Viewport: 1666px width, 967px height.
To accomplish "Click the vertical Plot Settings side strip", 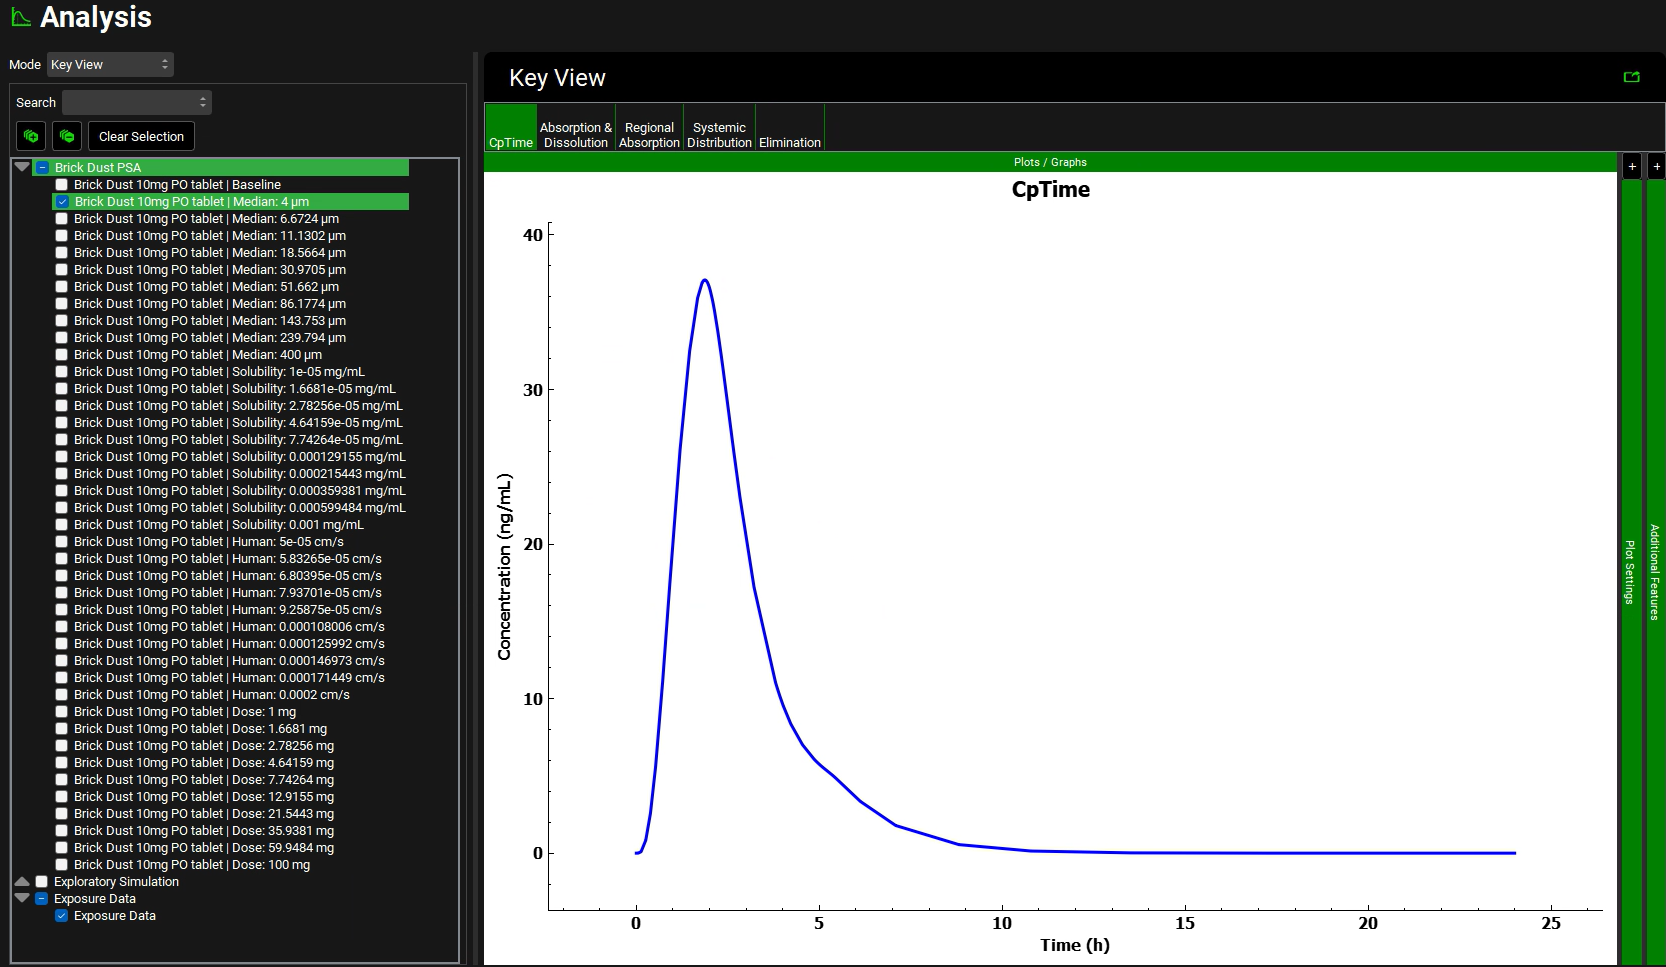I will coord(1631,570).
